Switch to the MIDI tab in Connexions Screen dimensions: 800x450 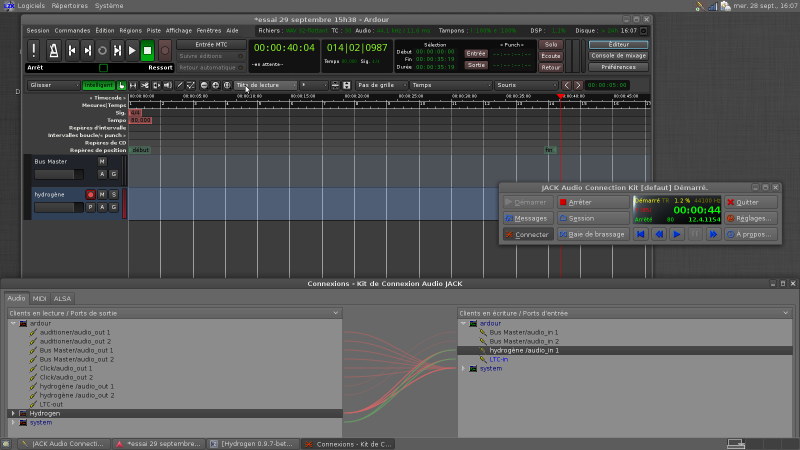click(x=40, y=298)
